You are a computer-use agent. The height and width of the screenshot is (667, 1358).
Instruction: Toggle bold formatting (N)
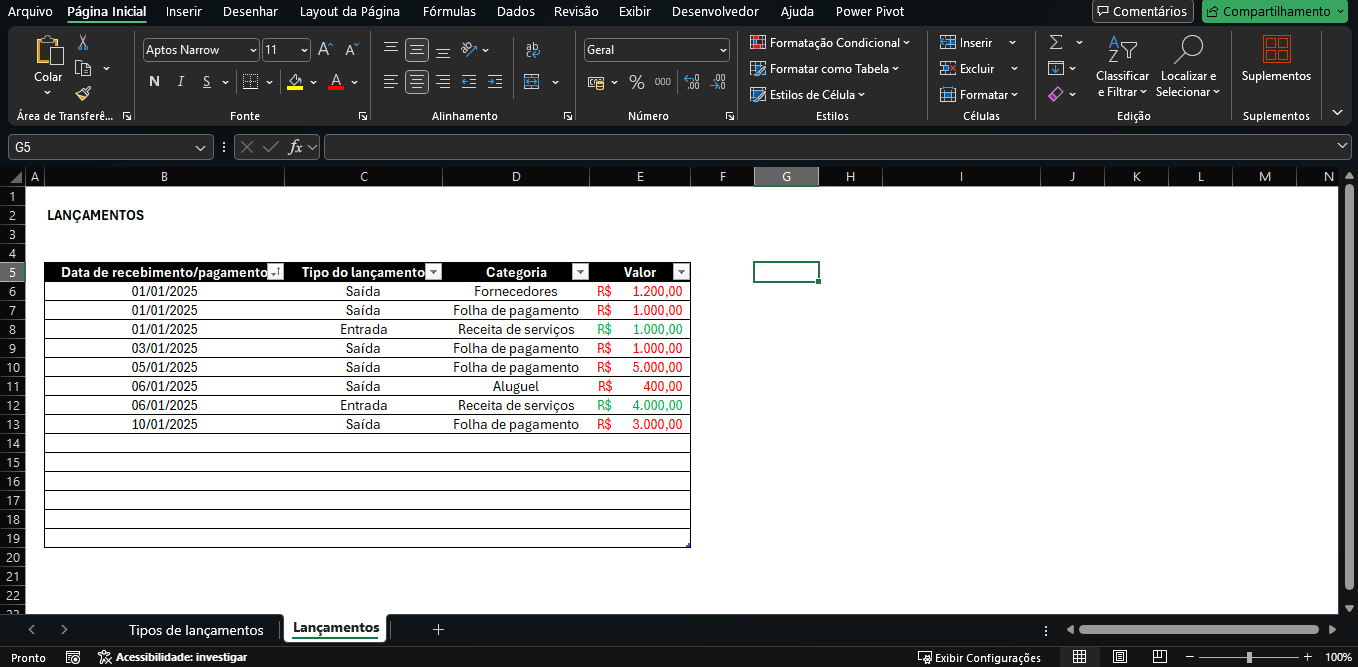(x=154, y=82)
